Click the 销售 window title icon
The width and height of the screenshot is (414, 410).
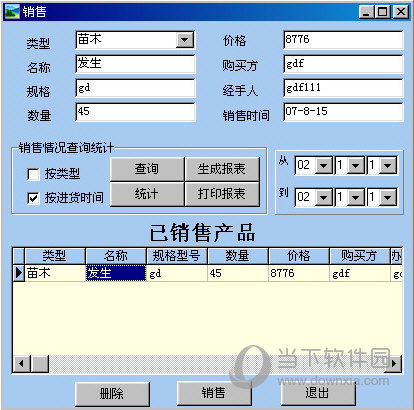[x=12, y=12]
